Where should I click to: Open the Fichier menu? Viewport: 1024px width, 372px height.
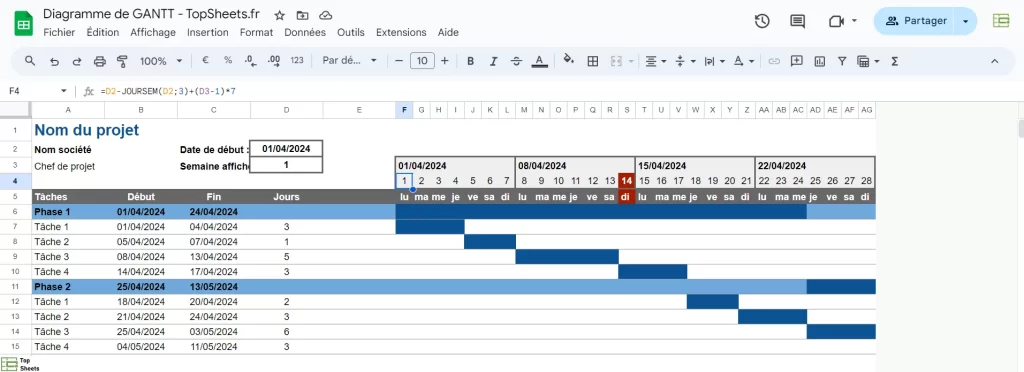(59, 32)
